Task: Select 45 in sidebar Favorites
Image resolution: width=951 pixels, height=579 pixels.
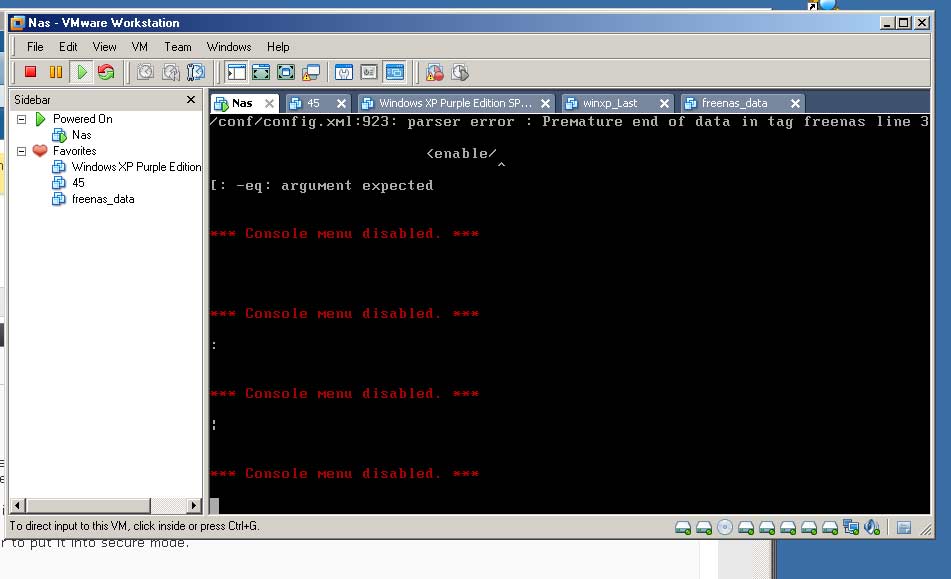Action: click(78, 182)
